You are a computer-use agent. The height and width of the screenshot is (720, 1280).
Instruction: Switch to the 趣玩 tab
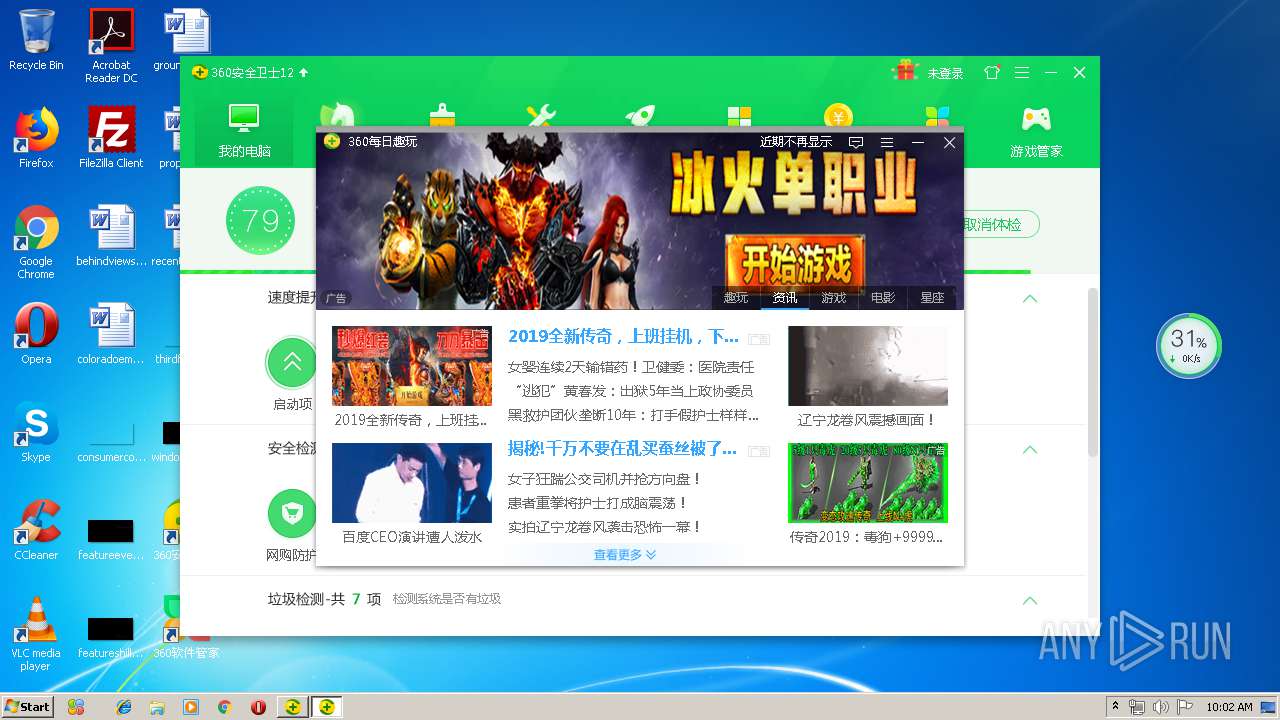(736, 297)
